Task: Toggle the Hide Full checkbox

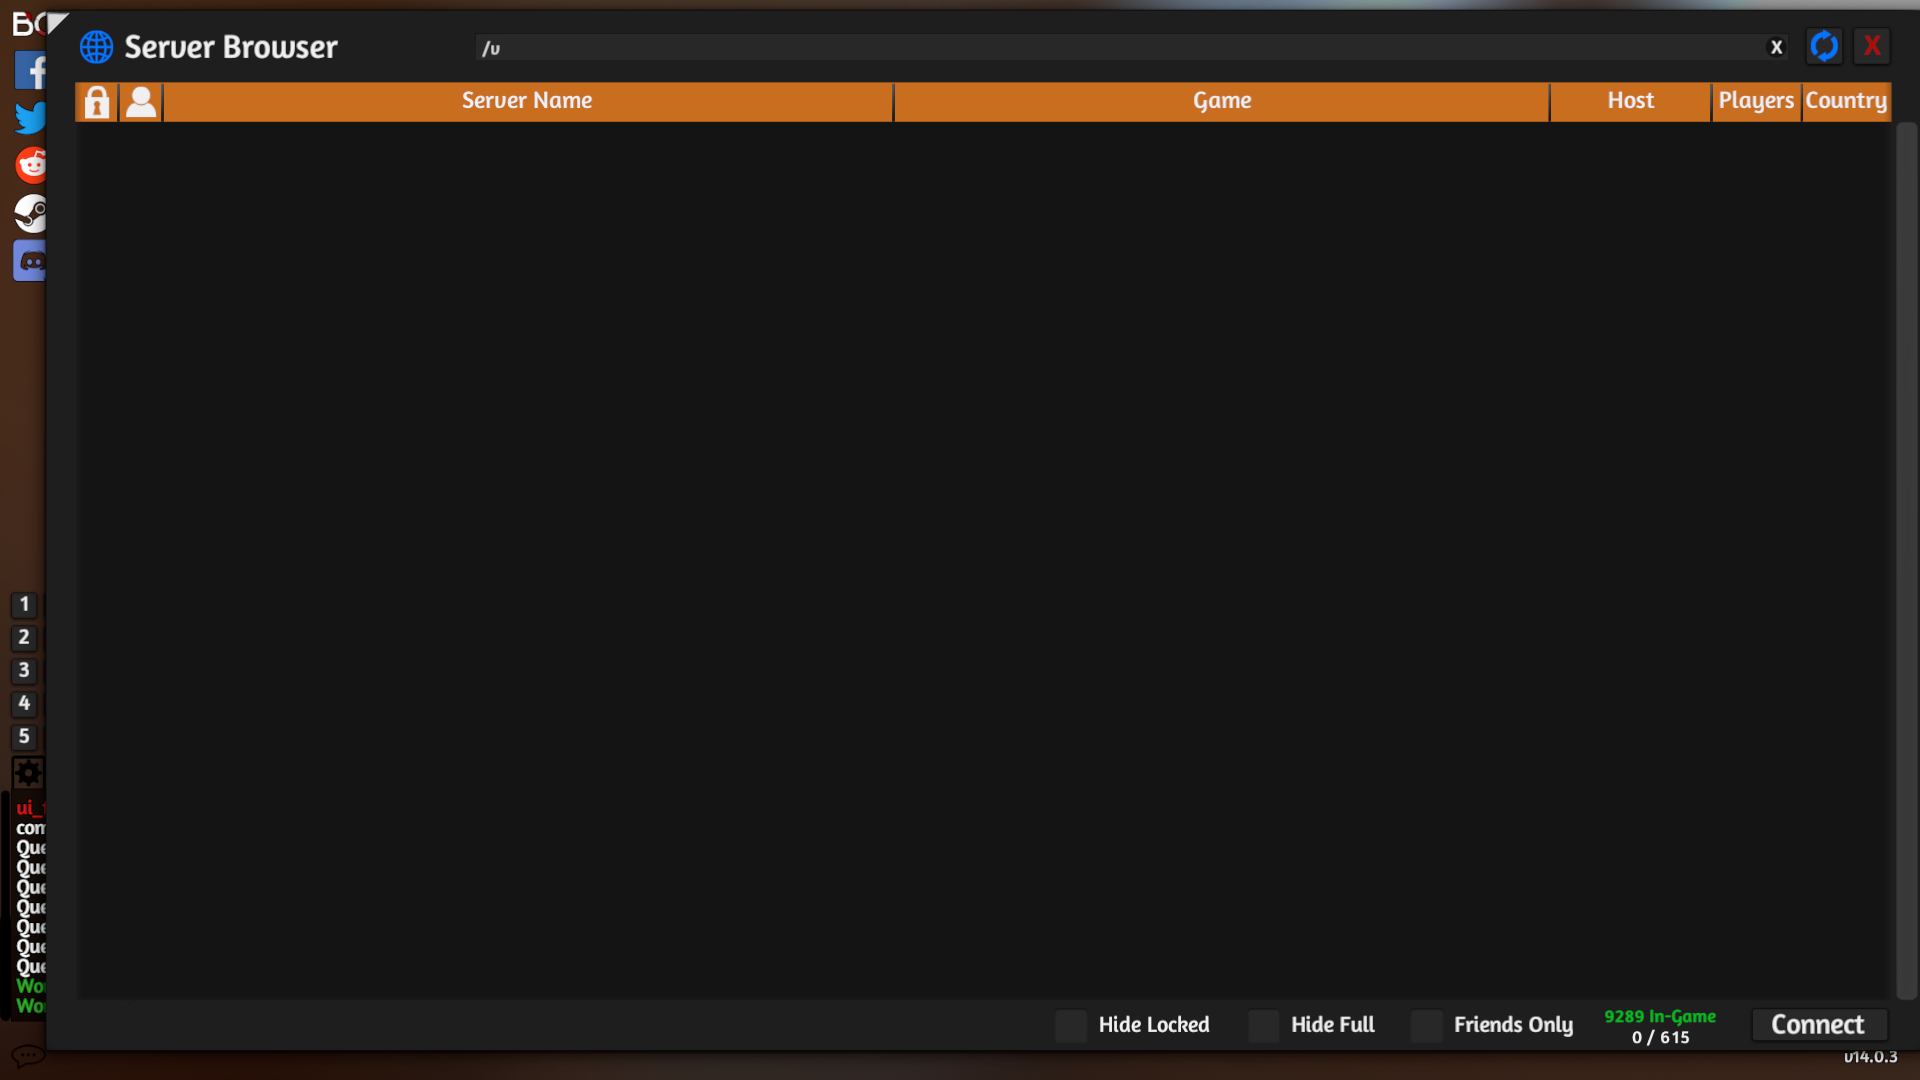Action: pos(1264,1025)
